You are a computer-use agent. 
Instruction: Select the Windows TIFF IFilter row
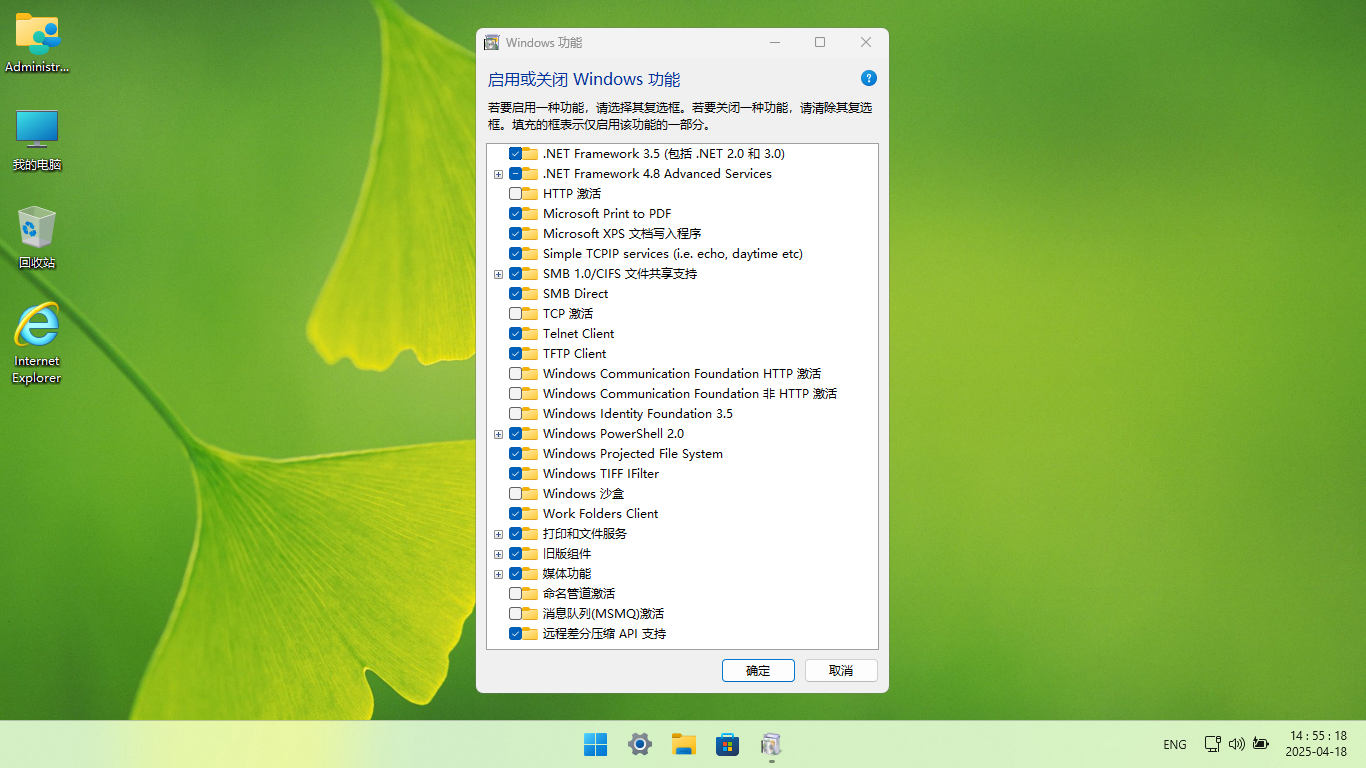coord(601,473)
